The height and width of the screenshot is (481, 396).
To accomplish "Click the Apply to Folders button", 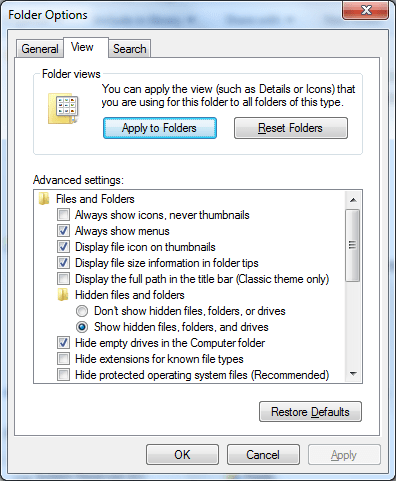I will tap(160, 128).
